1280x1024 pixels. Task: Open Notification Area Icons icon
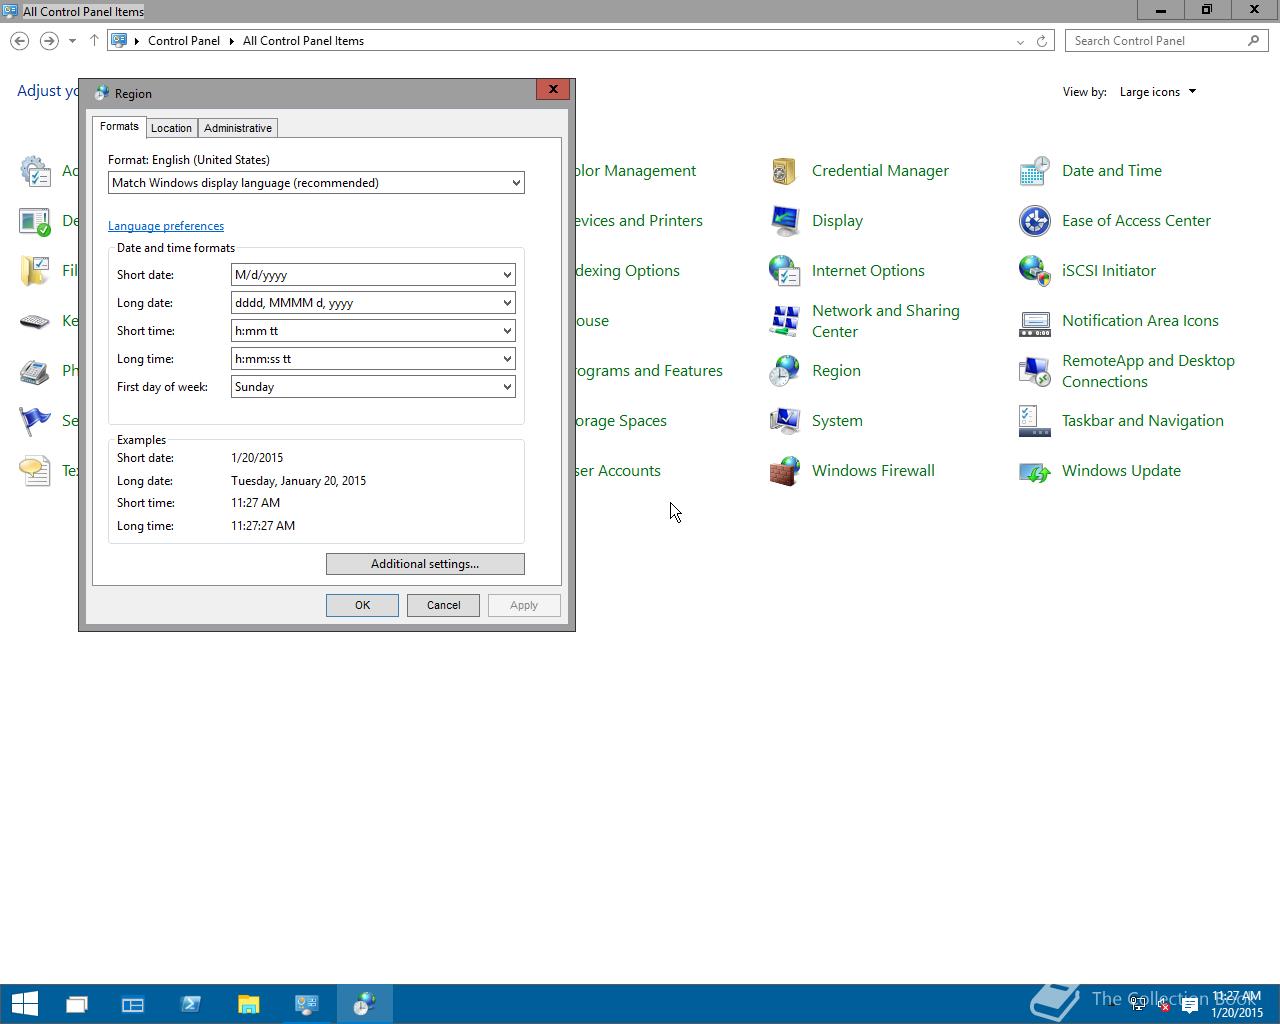point(1034,321)
